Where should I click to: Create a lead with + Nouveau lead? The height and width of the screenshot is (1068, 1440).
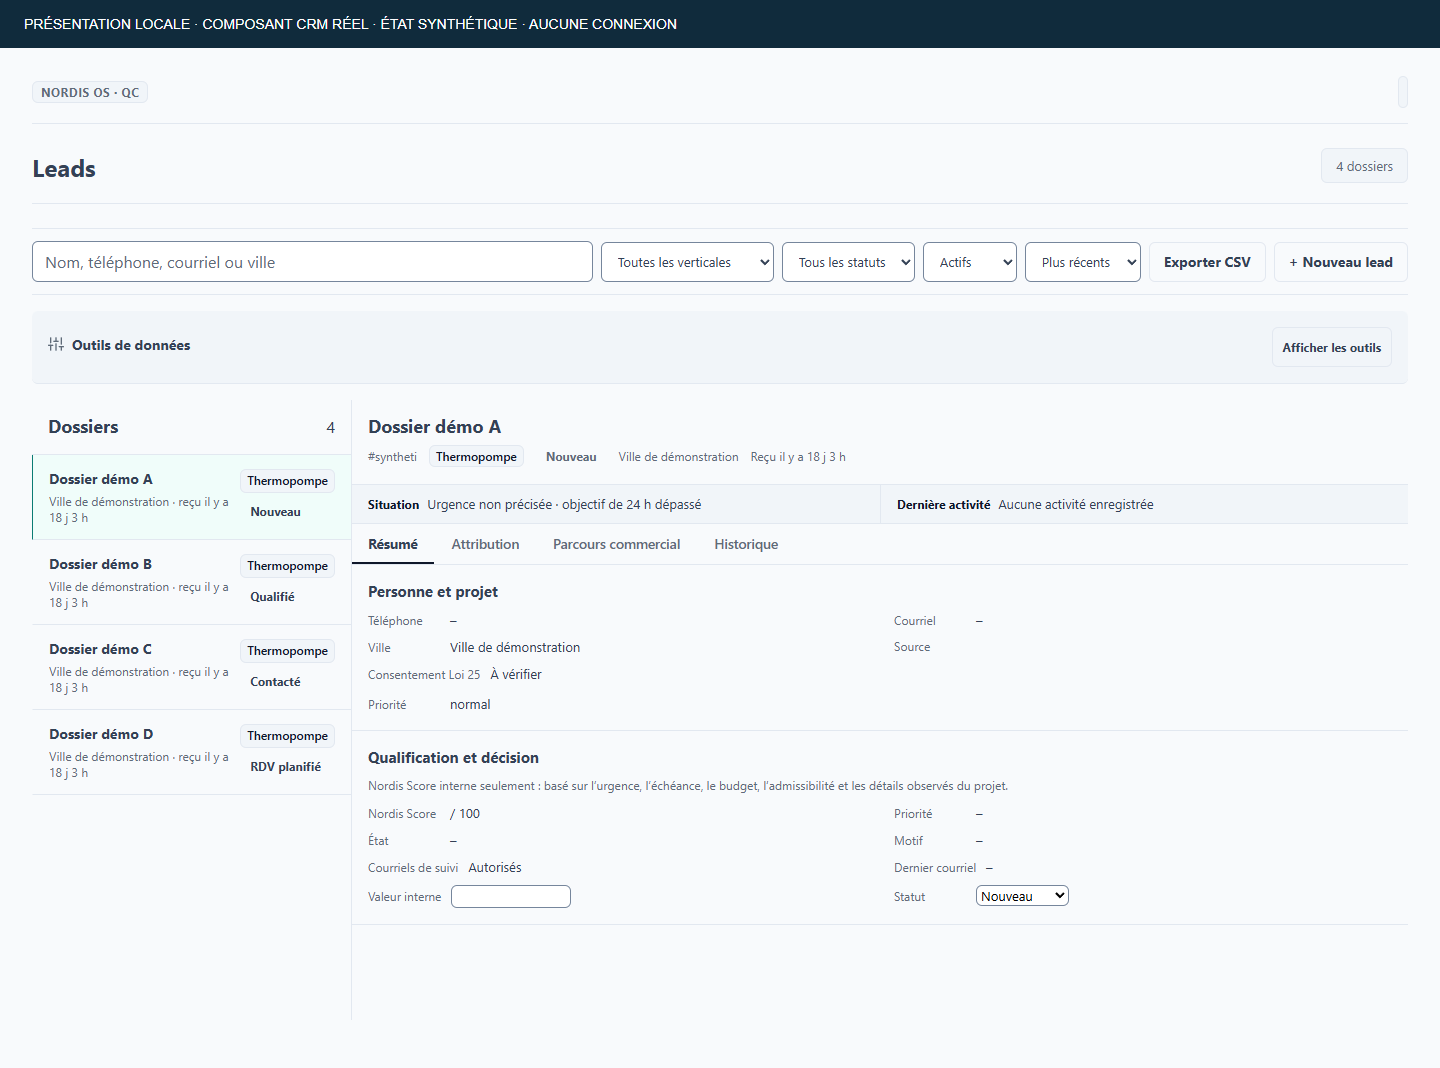(x=1341, y=262)
